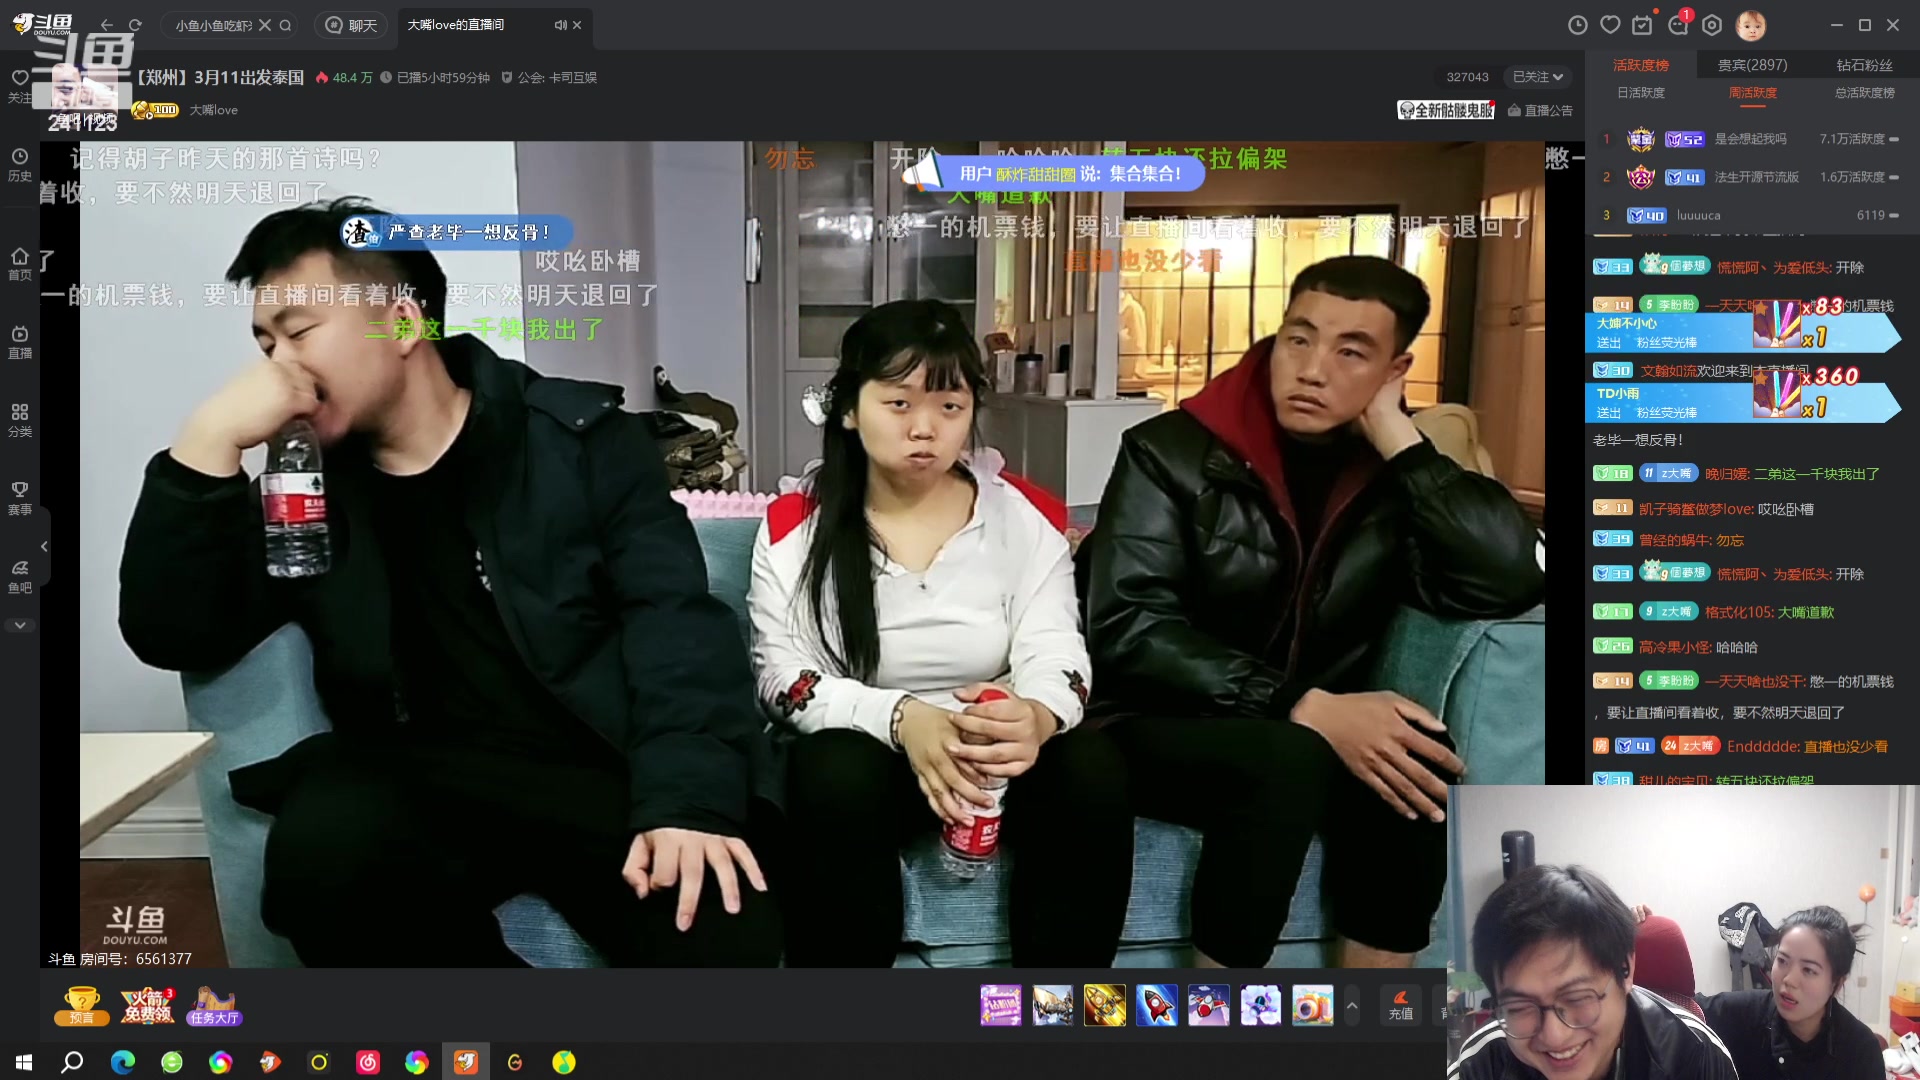Click the 充值 recharge button
Screen dimensions: 1920x1080
coord(1400,1005)
